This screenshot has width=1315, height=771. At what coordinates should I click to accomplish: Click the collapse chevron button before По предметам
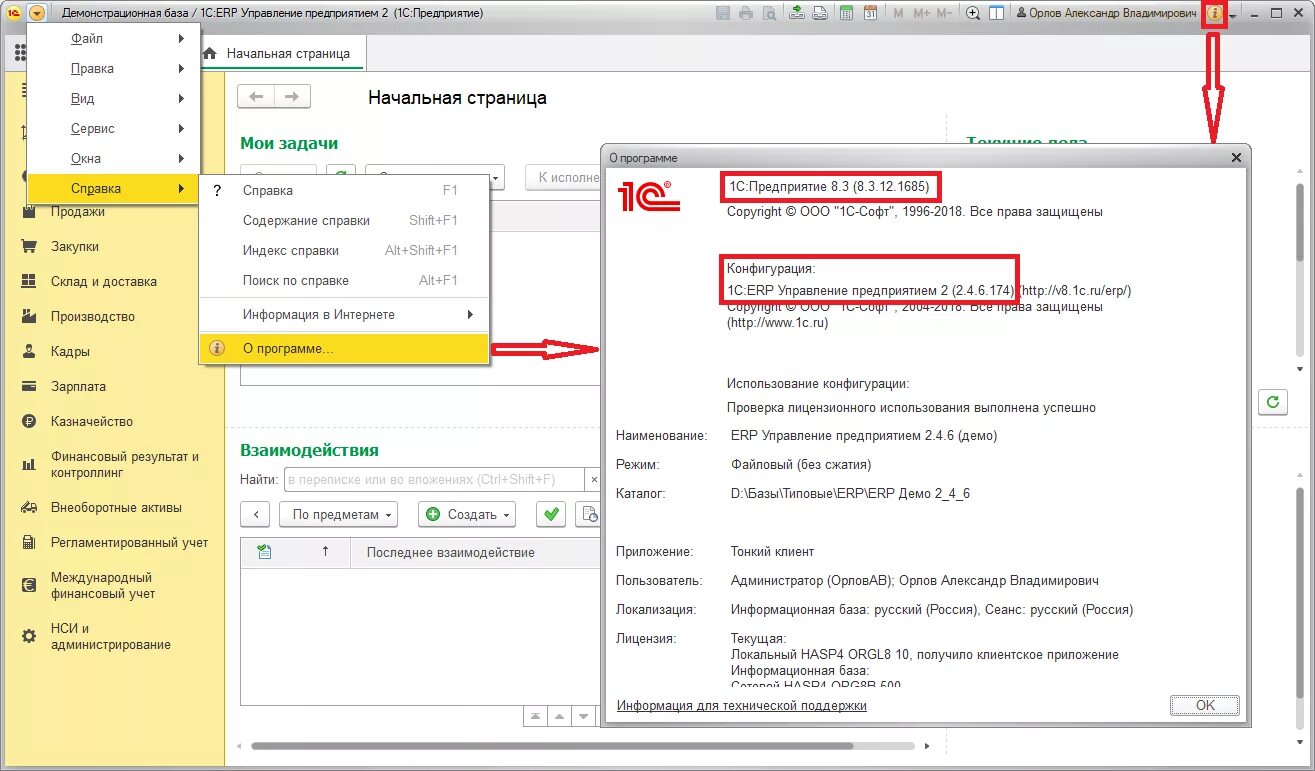click(256, 514)
